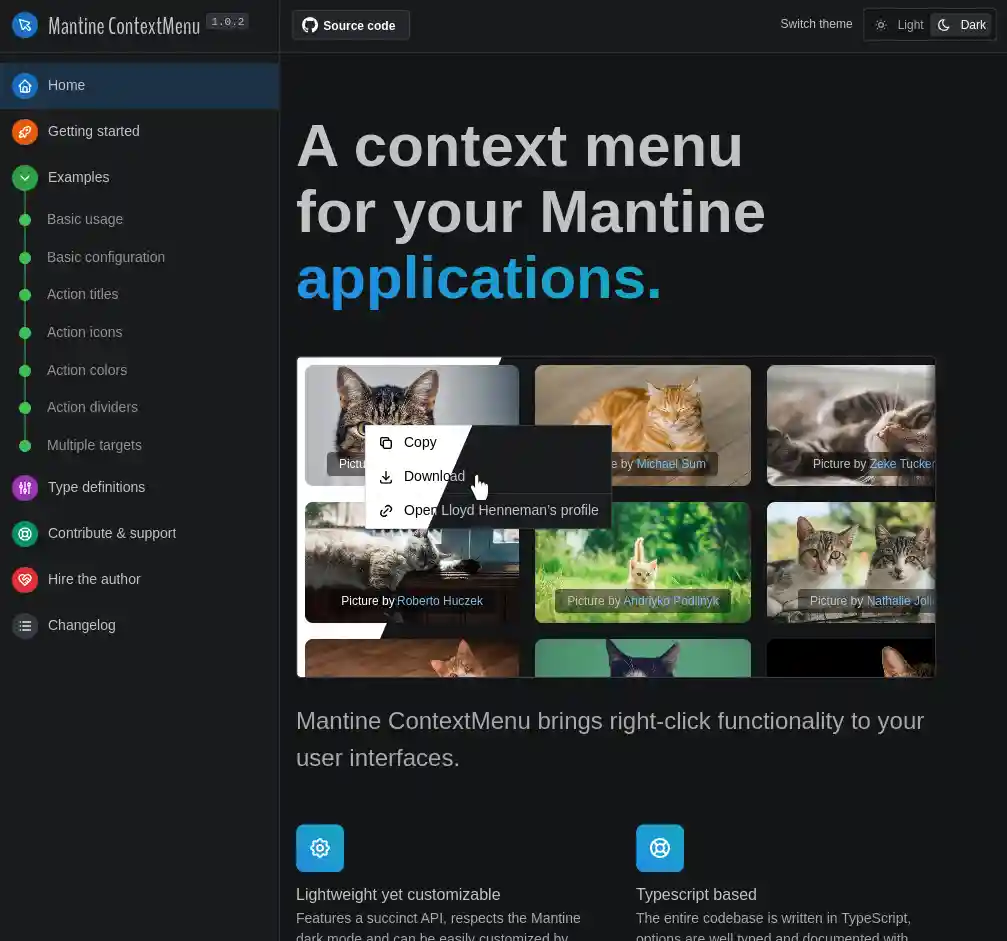Viewport: 1007px width, 941px height.
Task: Click the copy icon in the context menu
Action: pos(385,442)
